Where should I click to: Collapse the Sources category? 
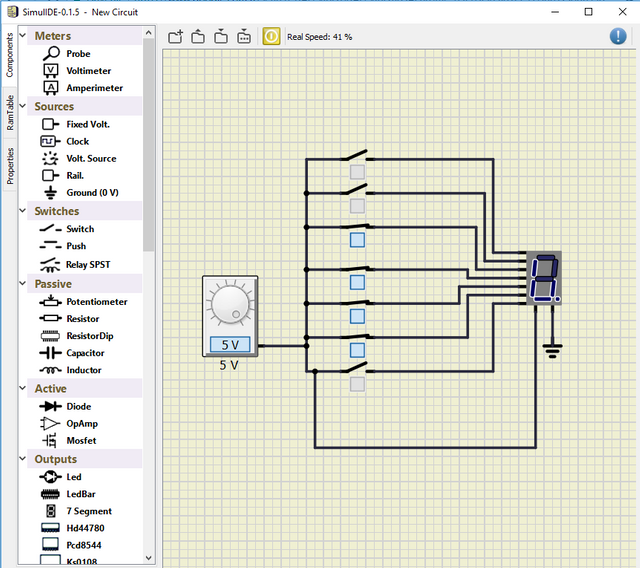23,106
